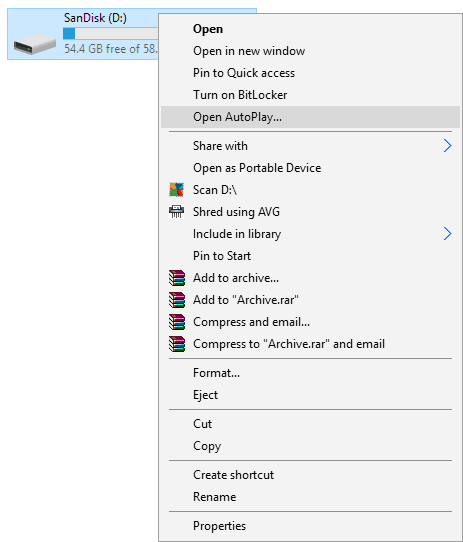The image size is (463, 542).
Task: Choose Compress to "Archive.rar" and email
Action: (x=311, y=344)
